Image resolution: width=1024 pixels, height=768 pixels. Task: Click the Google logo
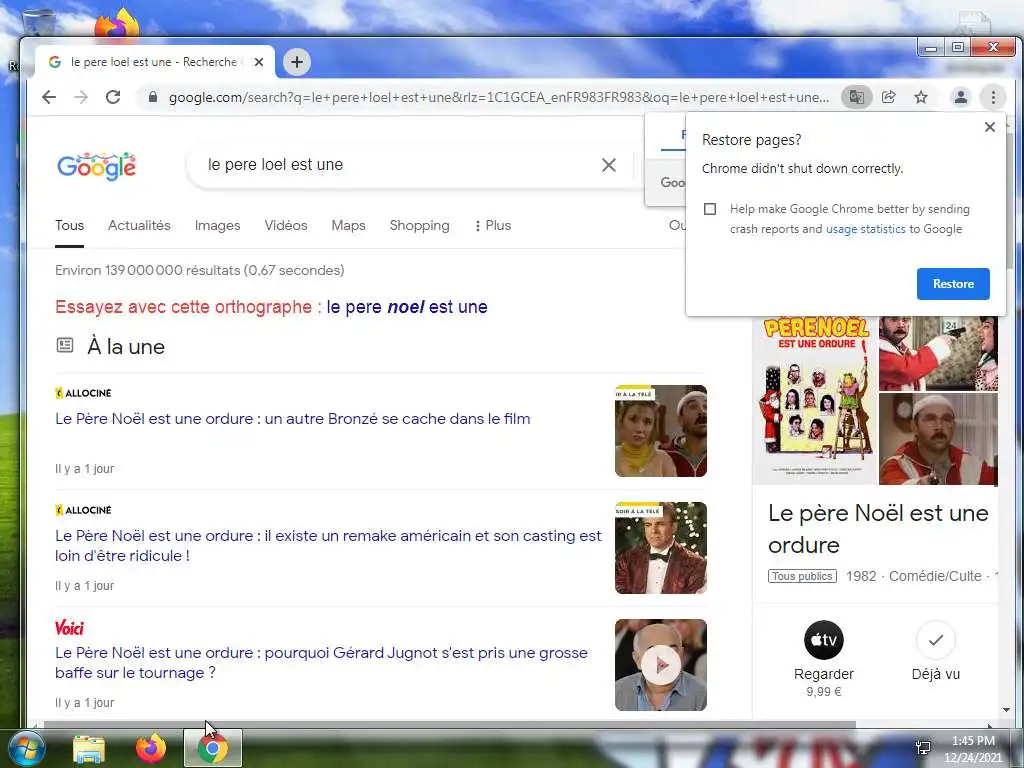click(x=97, y=167)
